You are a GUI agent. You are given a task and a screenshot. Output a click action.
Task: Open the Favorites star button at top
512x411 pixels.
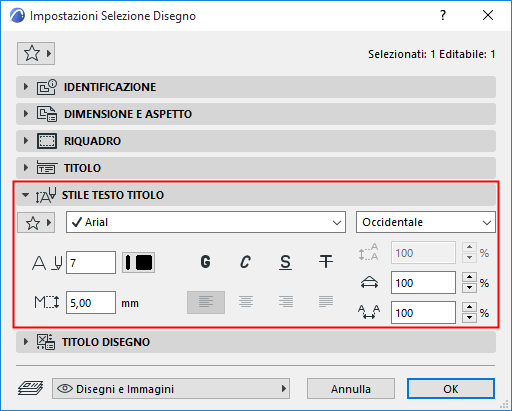coord(36,53)
